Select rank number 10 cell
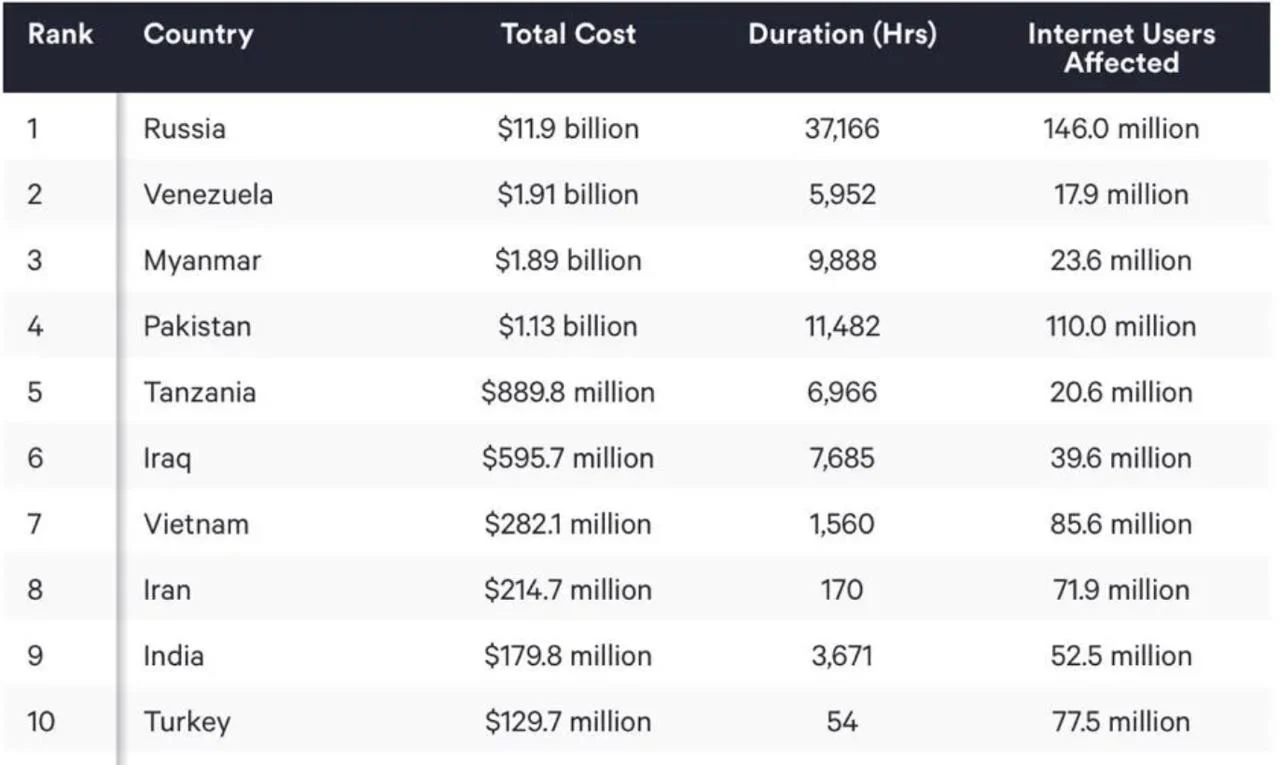1280x765 pixels. coord(41,722)
